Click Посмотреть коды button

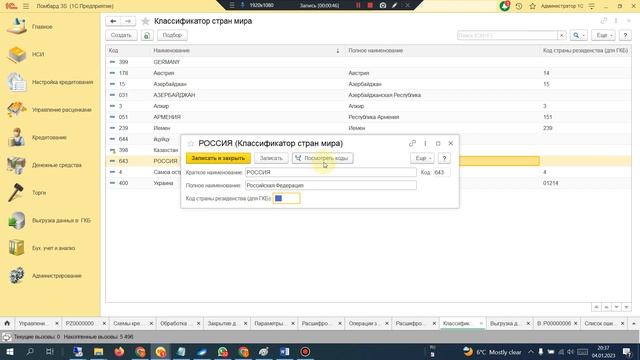[322, 158]
